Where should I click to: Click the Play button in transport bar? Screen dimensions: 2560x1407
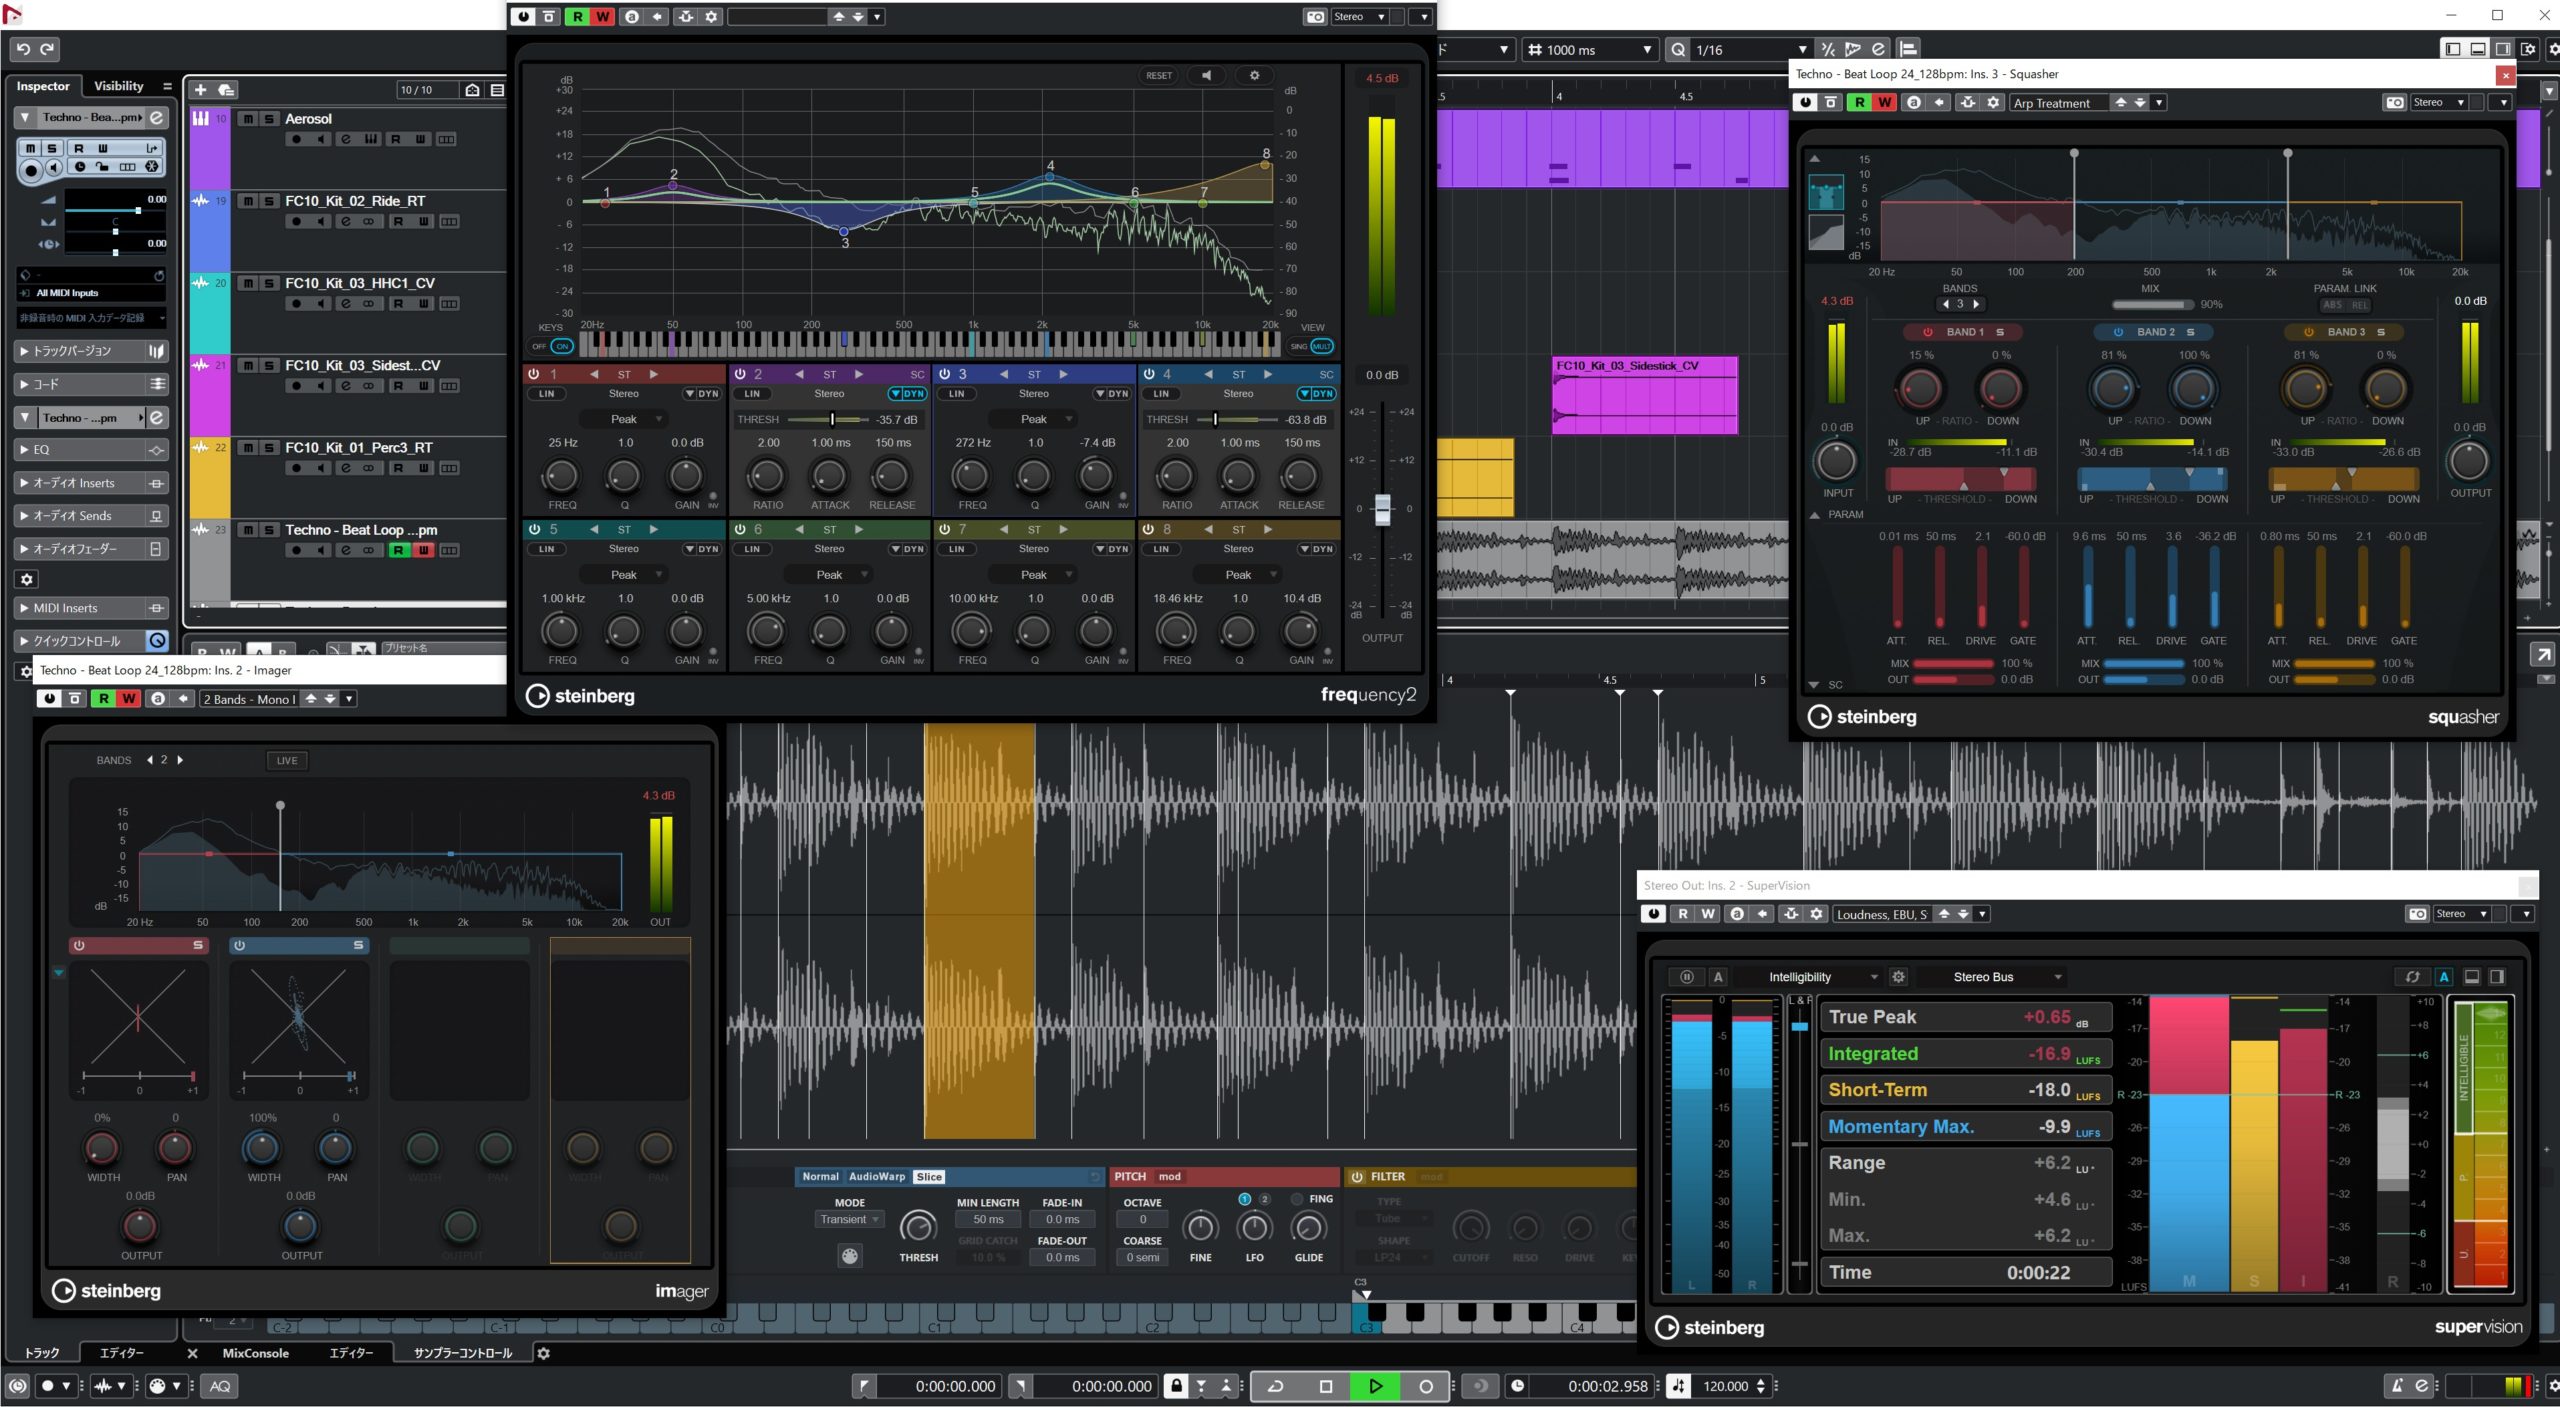pos(1375,1386)
